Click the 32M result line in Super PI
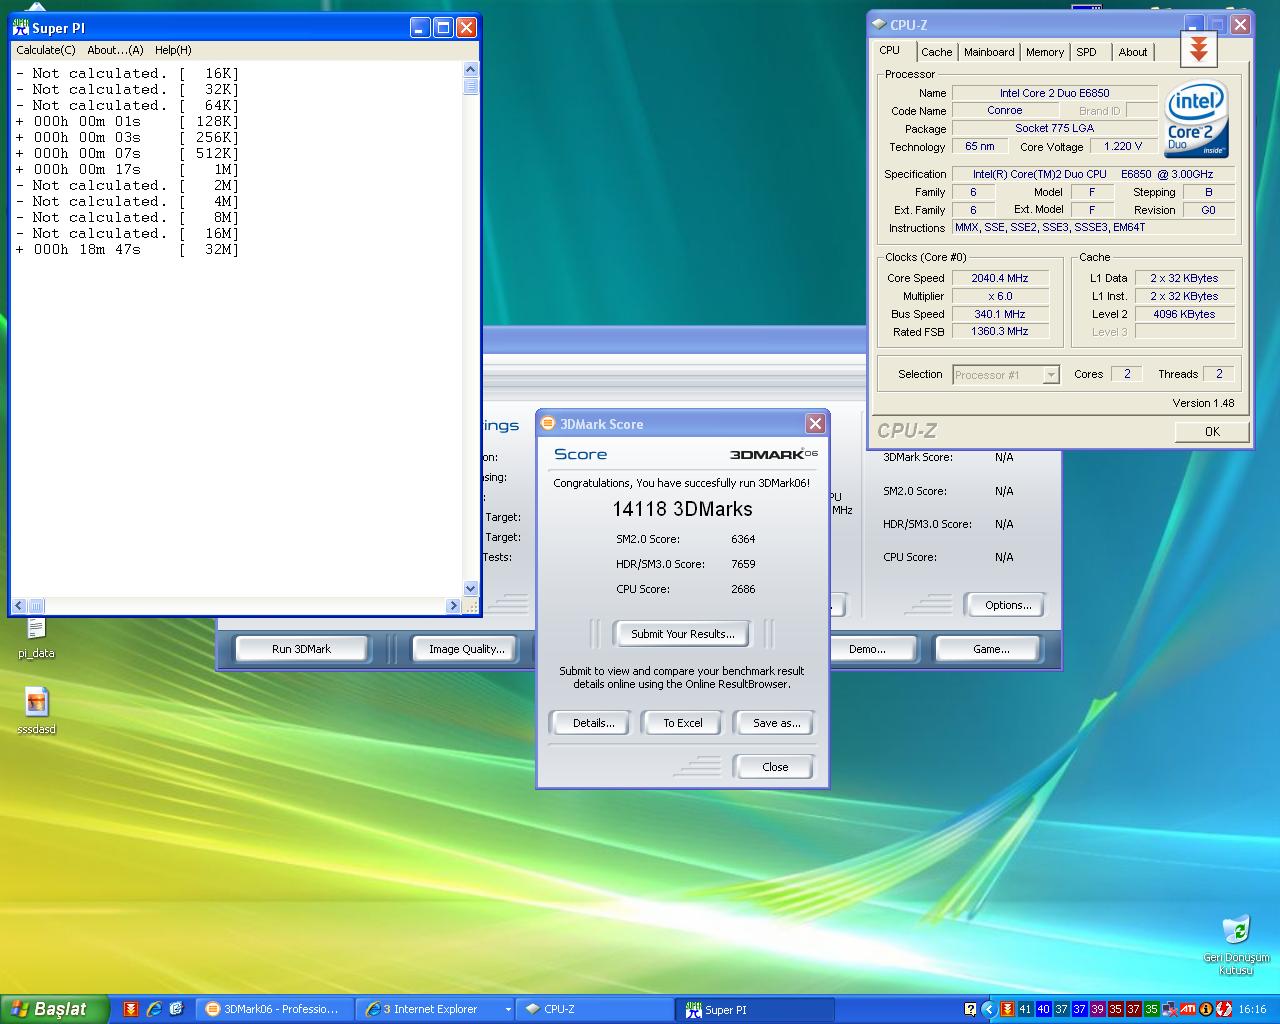The height and width of the screenshot is (1024, 1280). coord(127,250)
